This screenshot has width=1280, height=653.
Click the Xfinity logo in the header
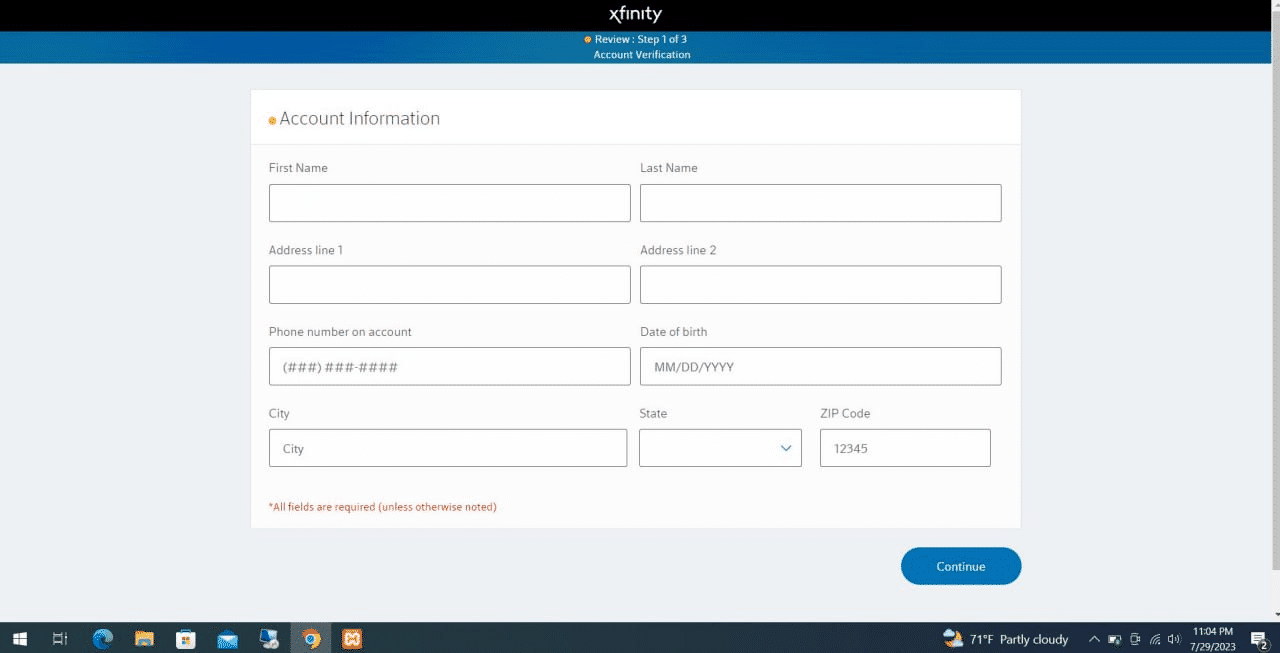pyautogui.click(x=635, y=14)
